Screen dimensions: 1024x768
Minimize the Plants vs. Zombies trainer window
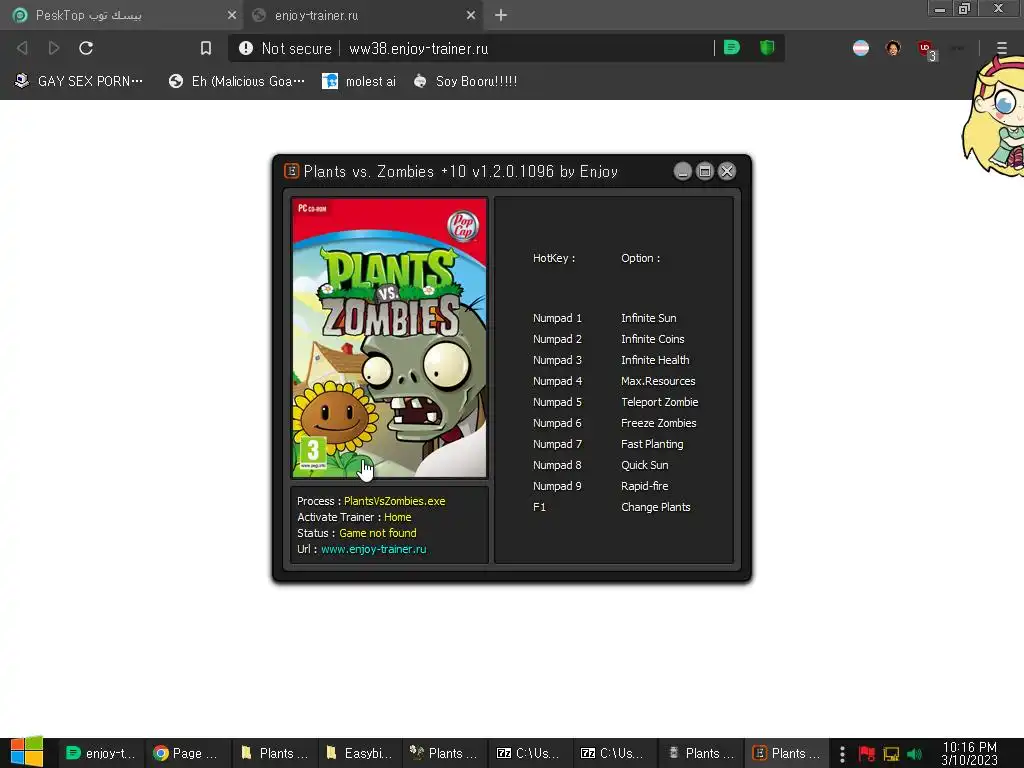pos(682,171)
